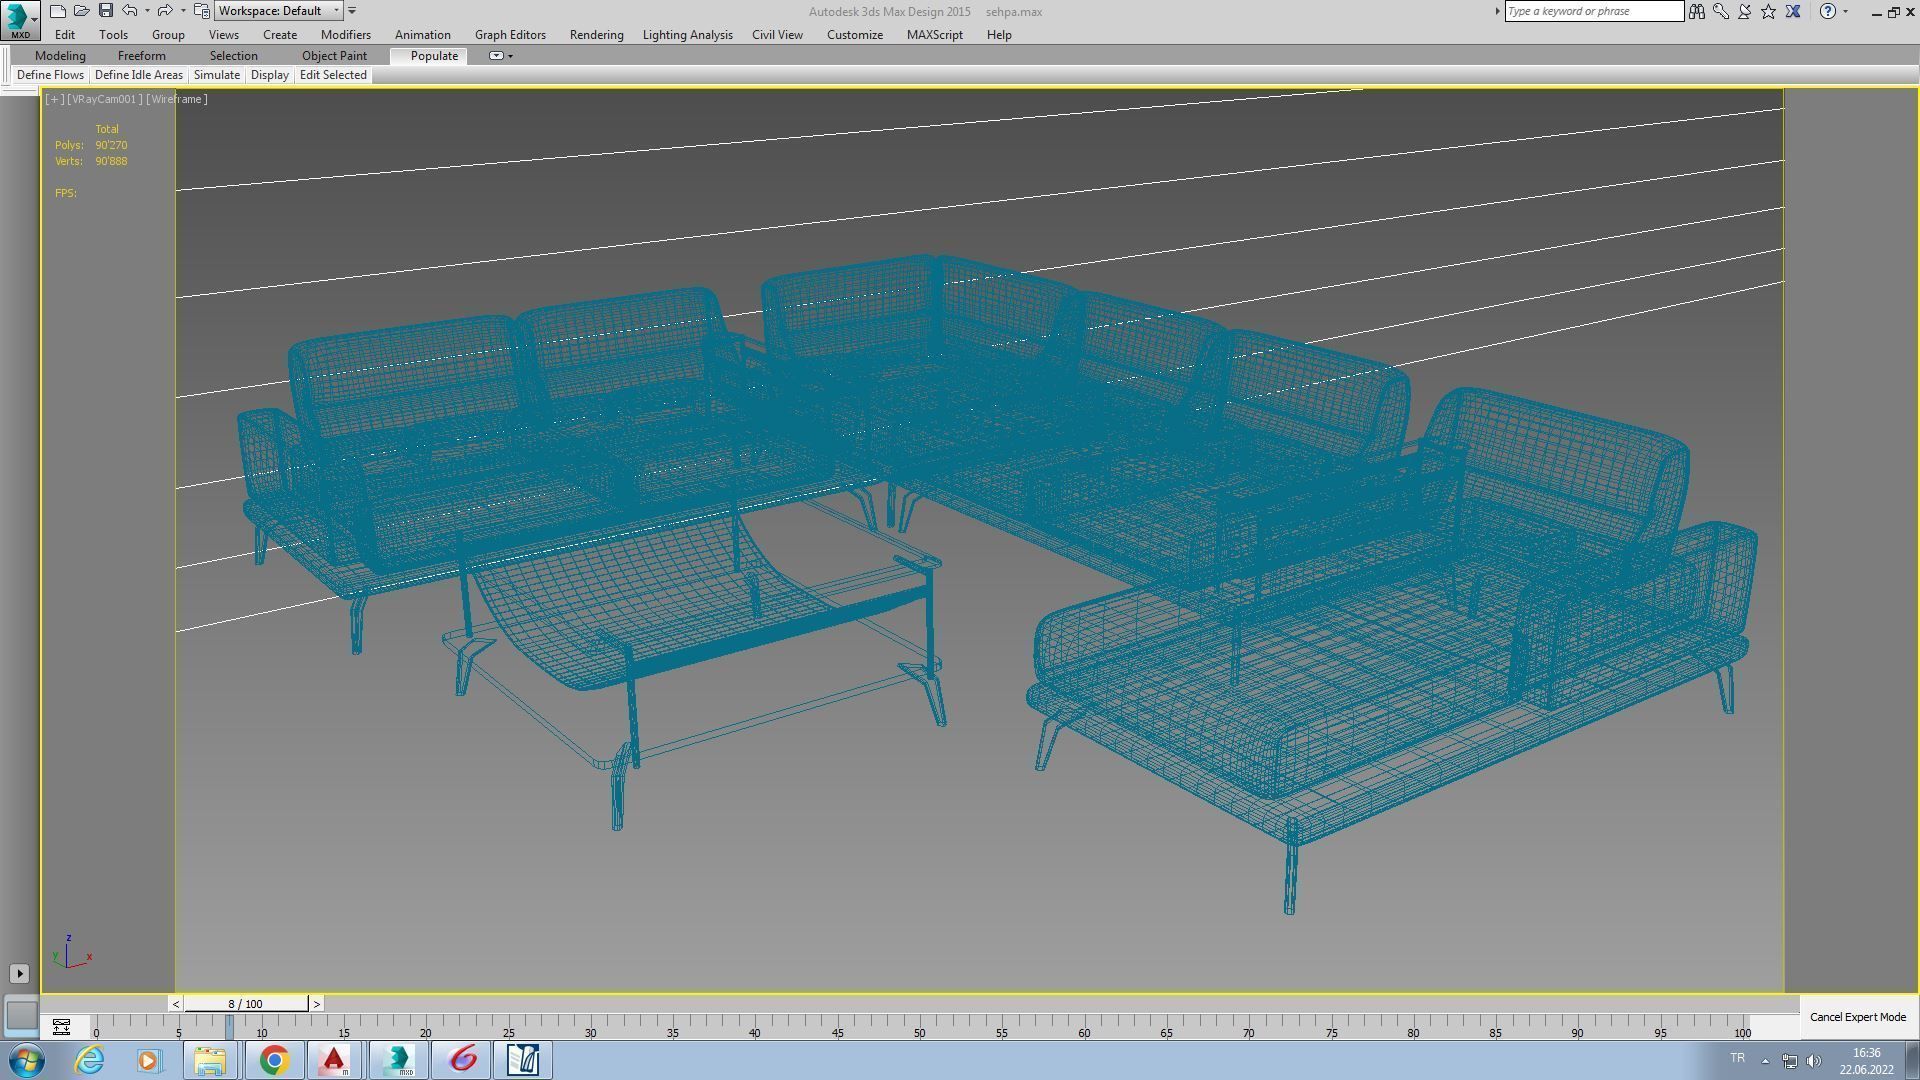
Task: Click Edit Selected panel button
Action: click(333, 75)
